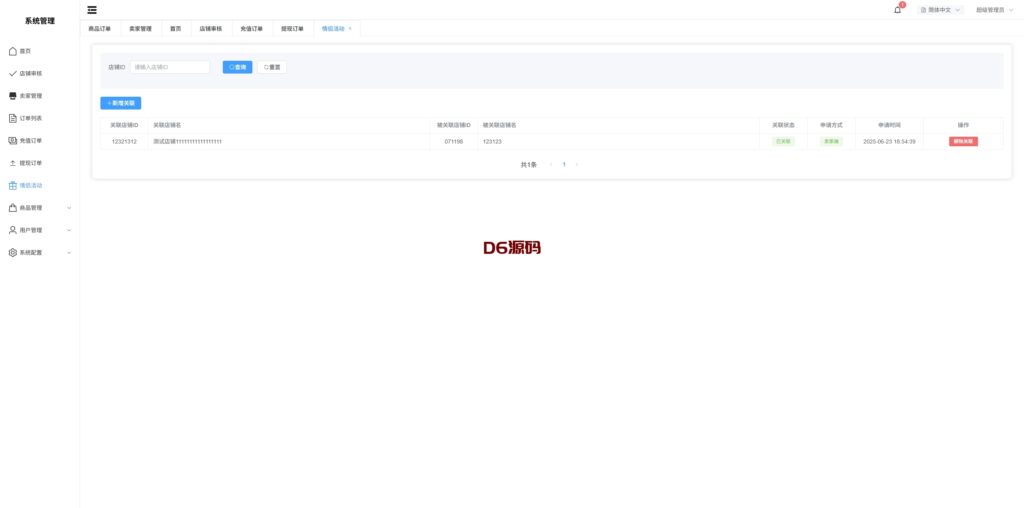Focus the 店铺ID input field
Viewport: 1024px width, 508px height.
170,67
